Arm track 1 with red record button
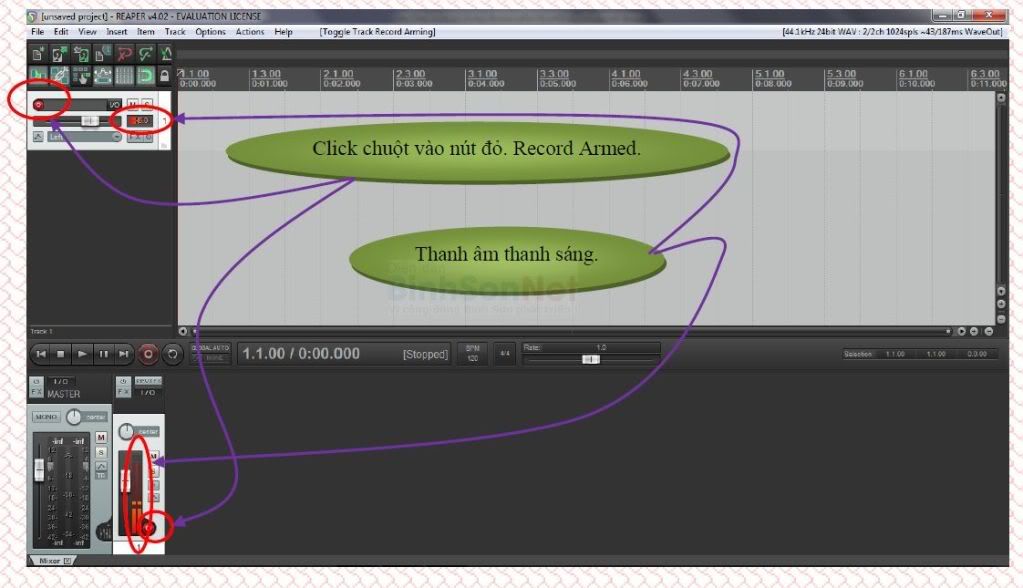1023x588 pixels. click(x=39, y=104)
